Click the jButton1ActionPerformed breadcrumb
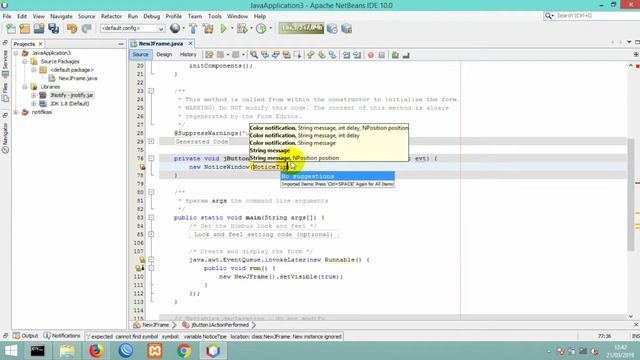640x360 pixels. coord(220,325)
